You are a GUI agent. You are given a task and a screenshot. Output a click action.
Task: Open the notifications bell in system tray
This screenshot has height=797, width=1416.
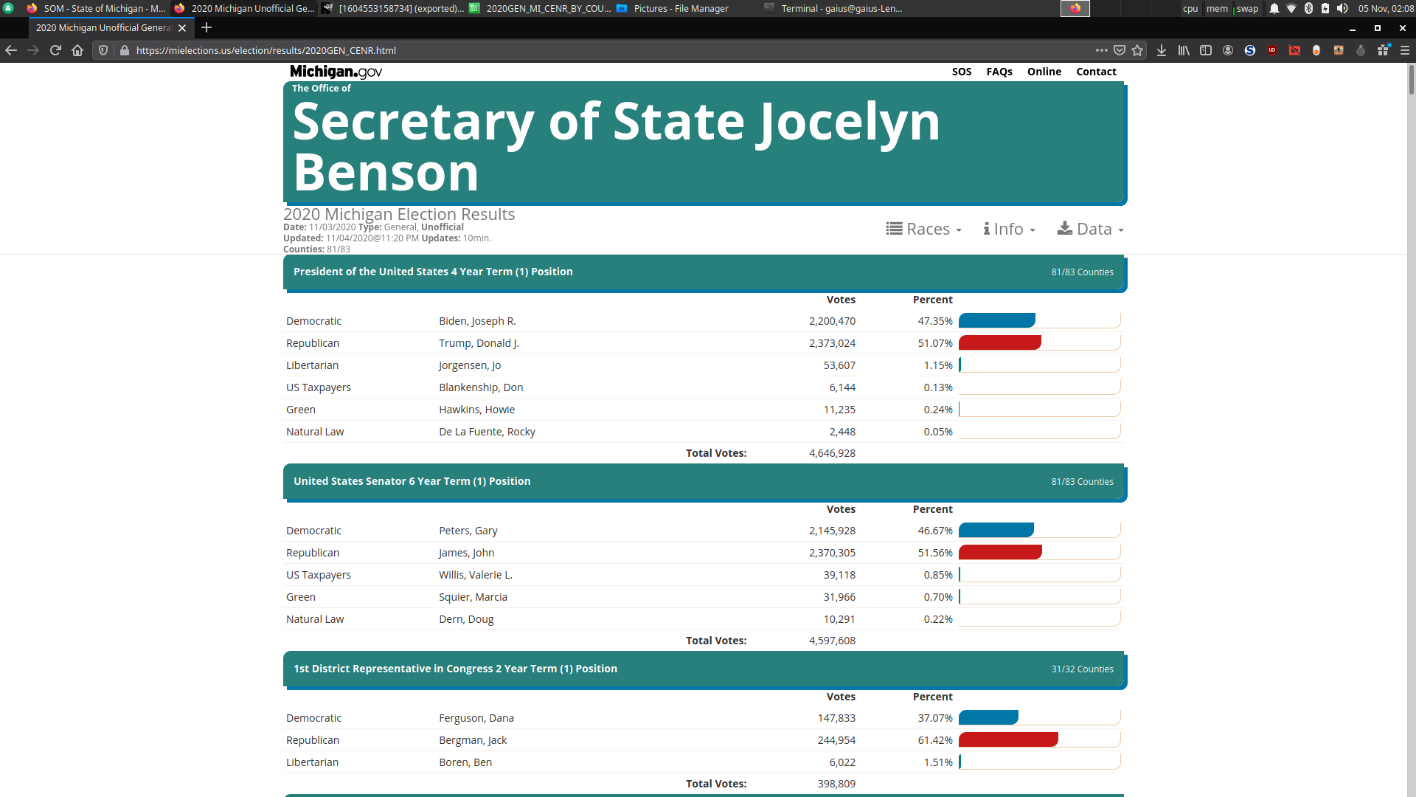click(1274, 8)
